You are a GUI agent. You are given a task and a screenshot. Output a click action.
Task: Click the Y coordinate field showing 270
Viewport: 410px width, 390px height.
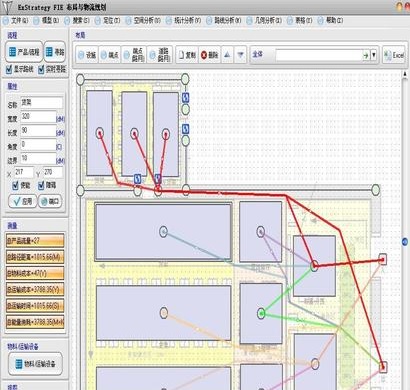coord(53,172)
